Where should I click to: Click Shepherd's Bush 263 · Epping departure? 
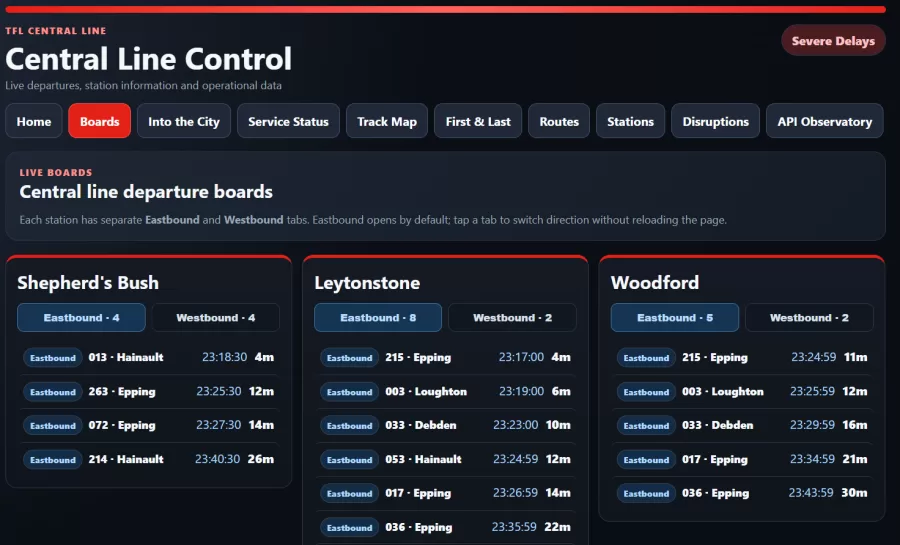coord(149,391)
